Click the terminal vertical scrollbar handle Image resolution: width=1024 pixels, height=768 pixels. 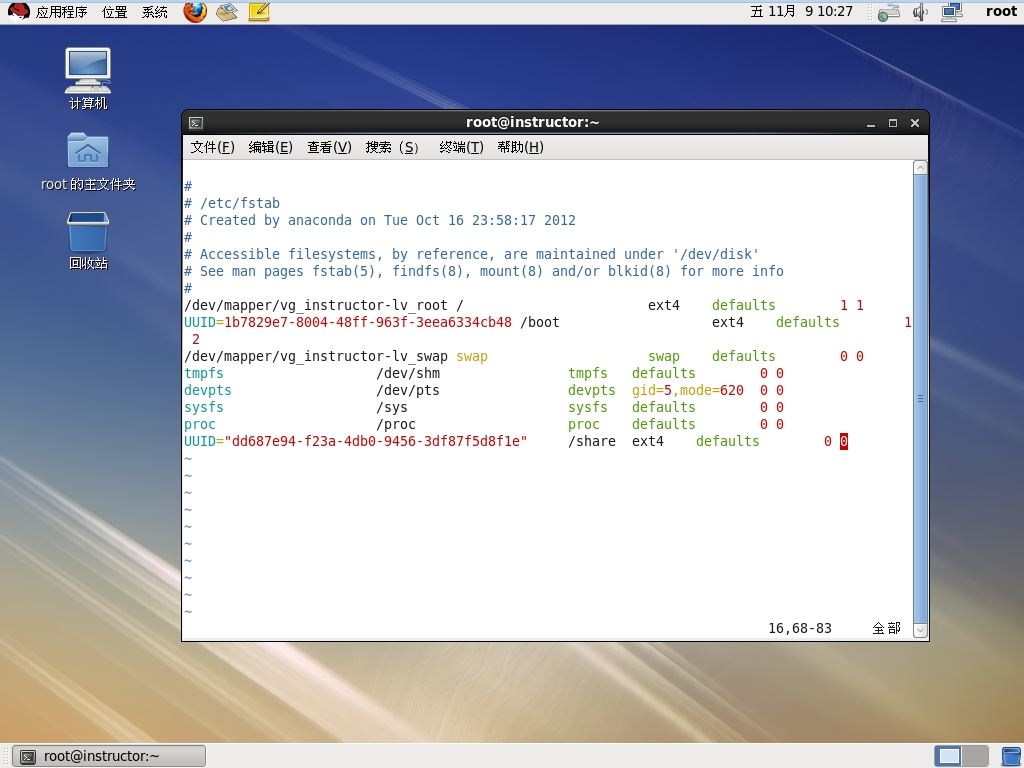(x=920, y=399)
